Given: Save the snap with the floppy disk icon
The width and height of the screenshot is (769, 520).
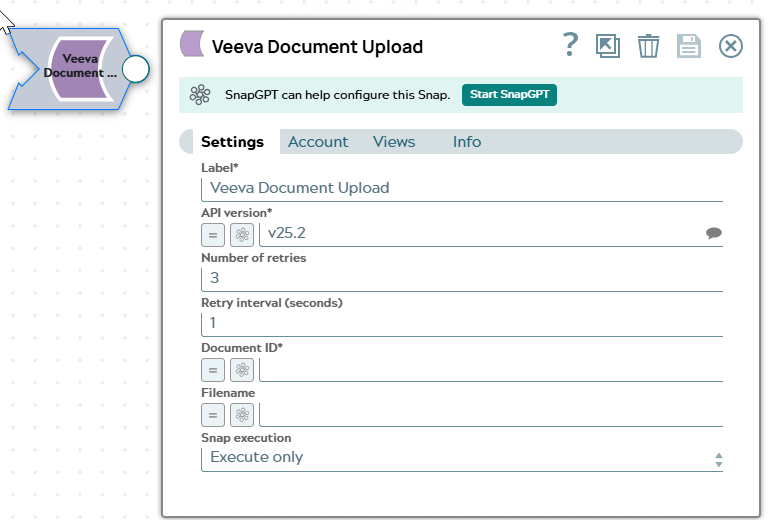Looking at the screenshot, I should pyautogui.click(x=689, y=46).
